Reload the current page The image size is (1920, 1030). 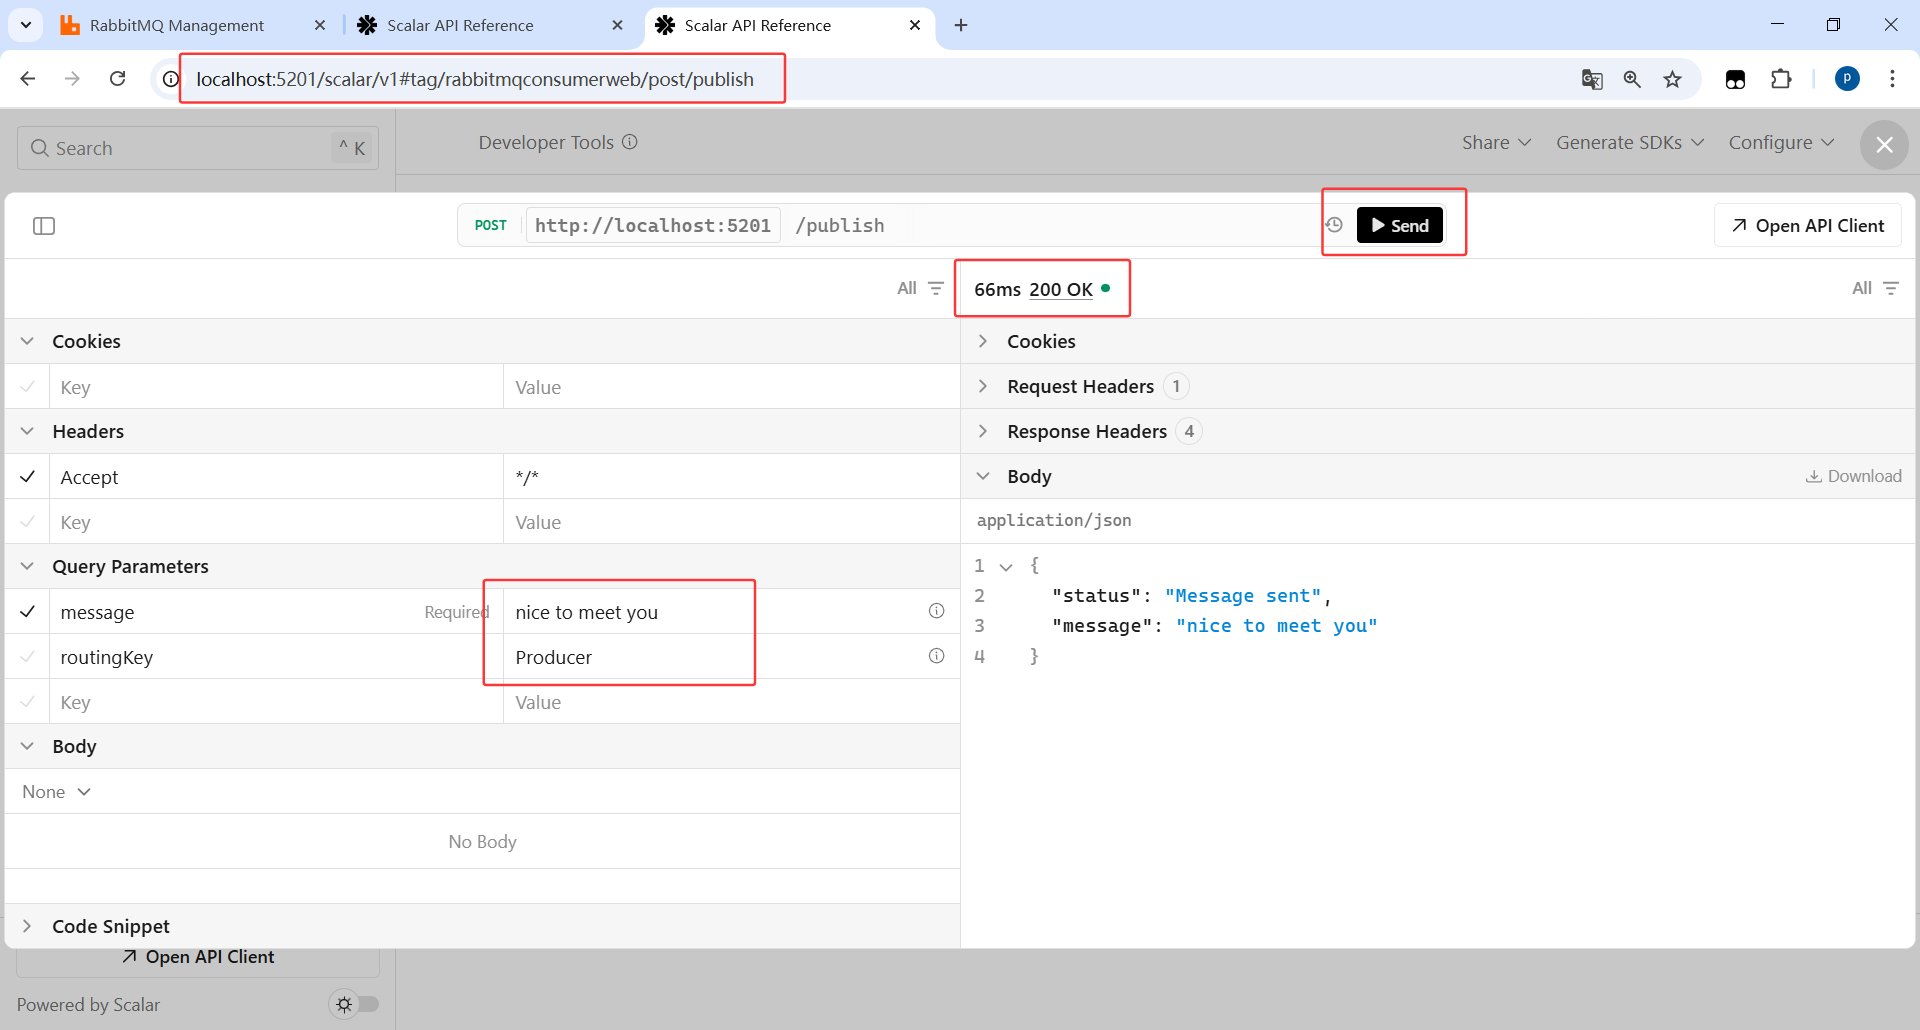(x=117, y=79)
